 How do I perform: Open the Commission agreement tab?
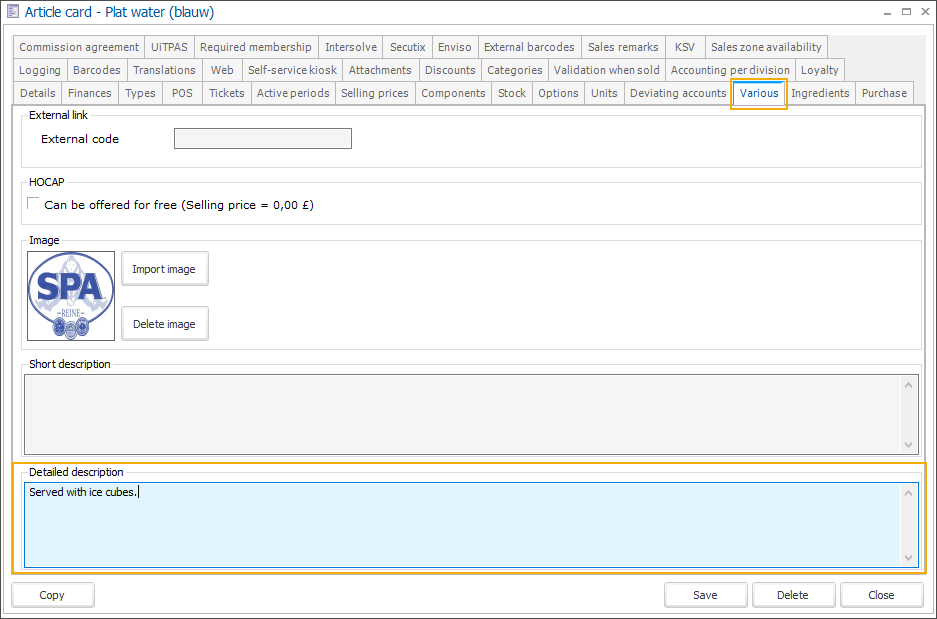79,47
